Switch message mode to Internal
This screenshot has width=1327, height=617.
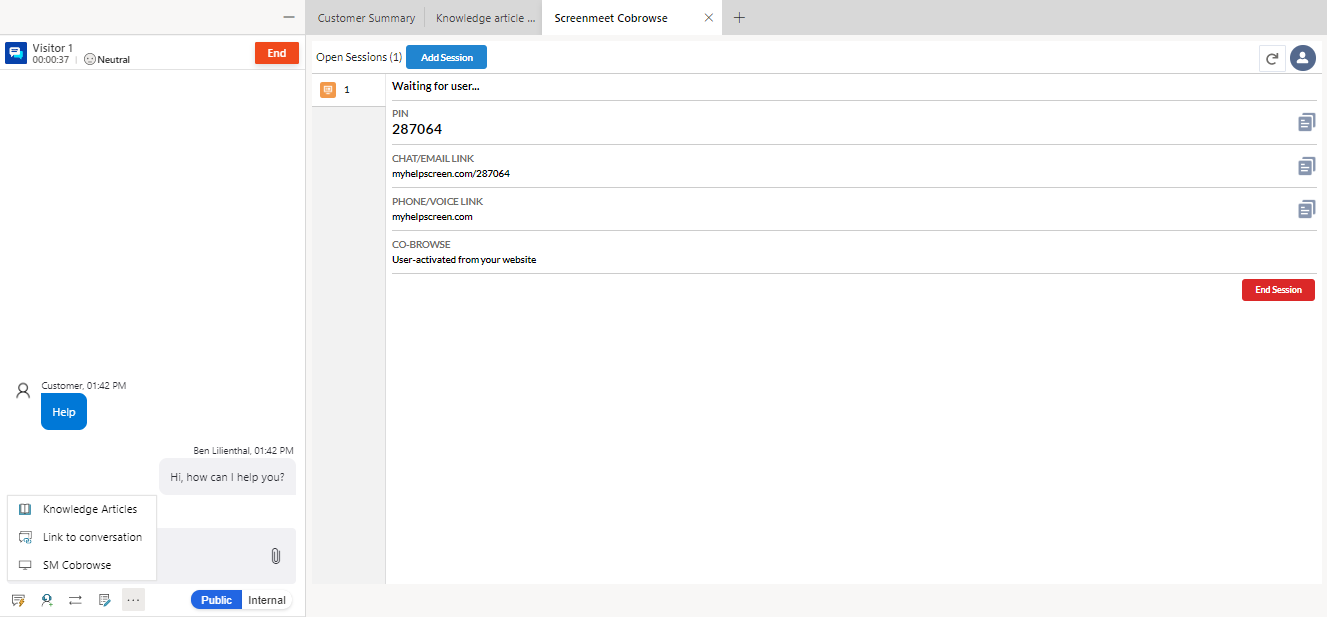(x=267, y=600)
